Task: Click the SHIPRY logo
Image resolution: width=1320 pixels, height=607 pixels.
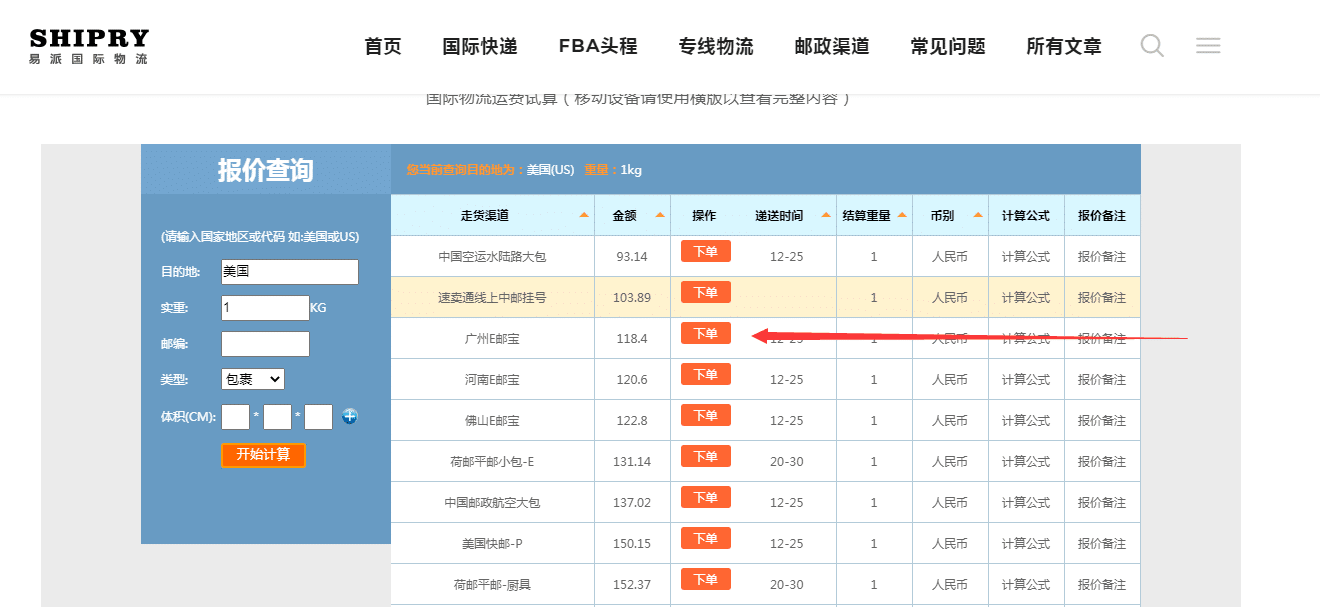Action: (x=89, y=46)
